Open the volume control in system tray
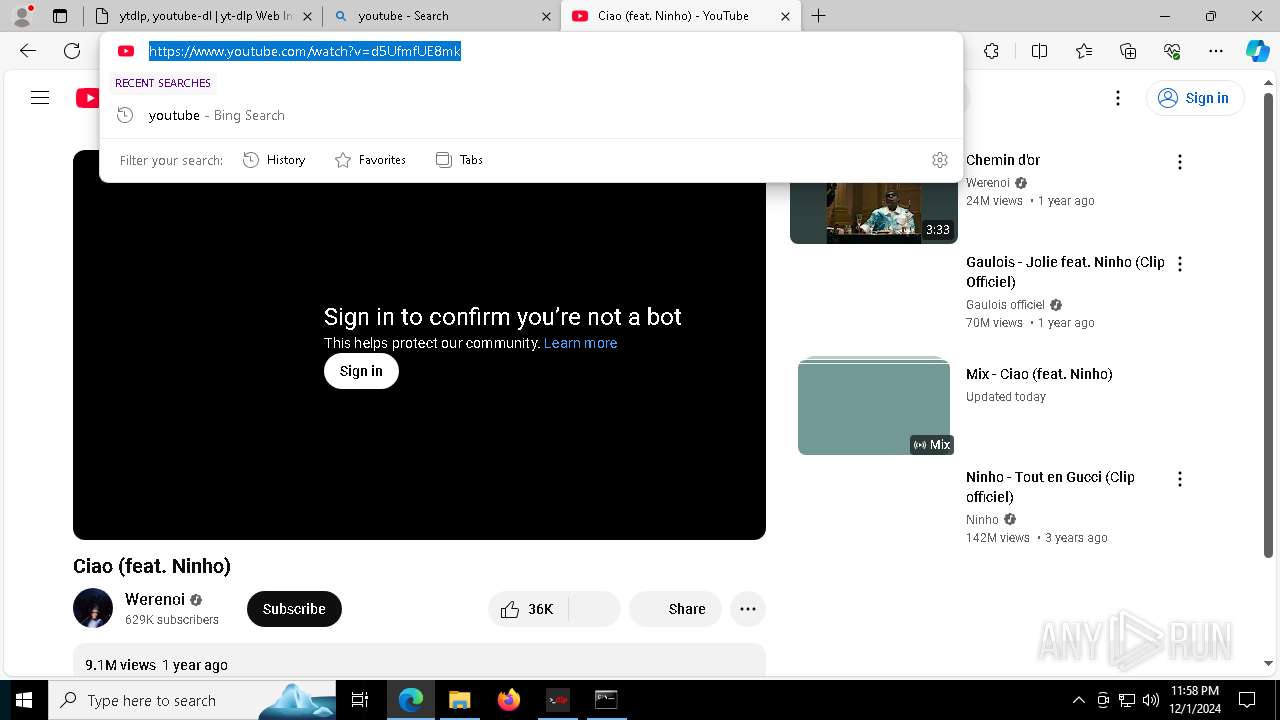The width and height of the screenshot is (1280, 720). coord(1151,700)
